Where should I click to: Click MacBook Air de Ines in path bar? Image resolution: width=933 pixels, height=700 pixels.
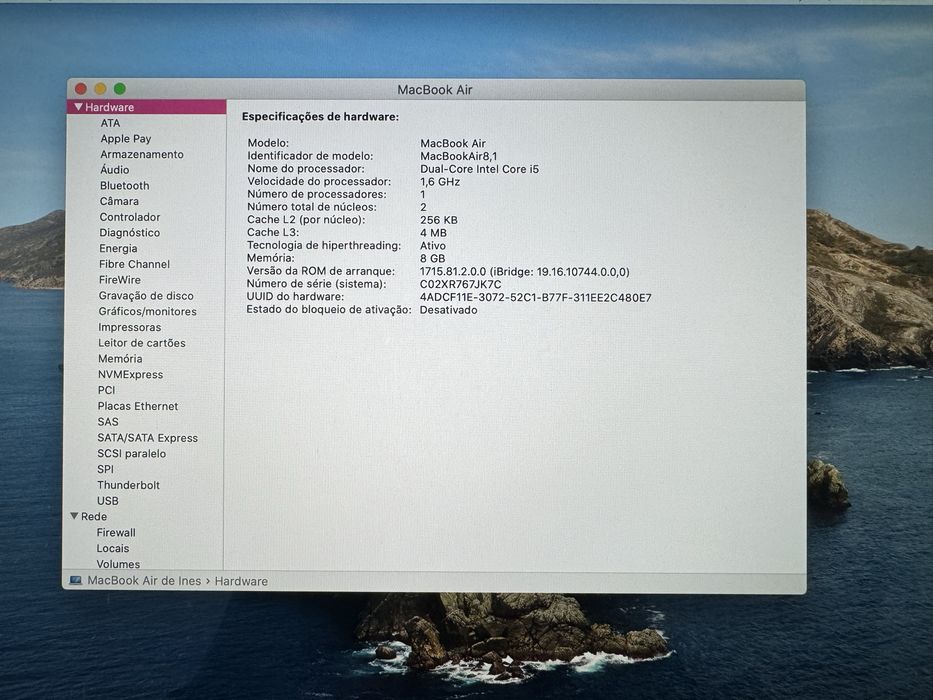144,581
